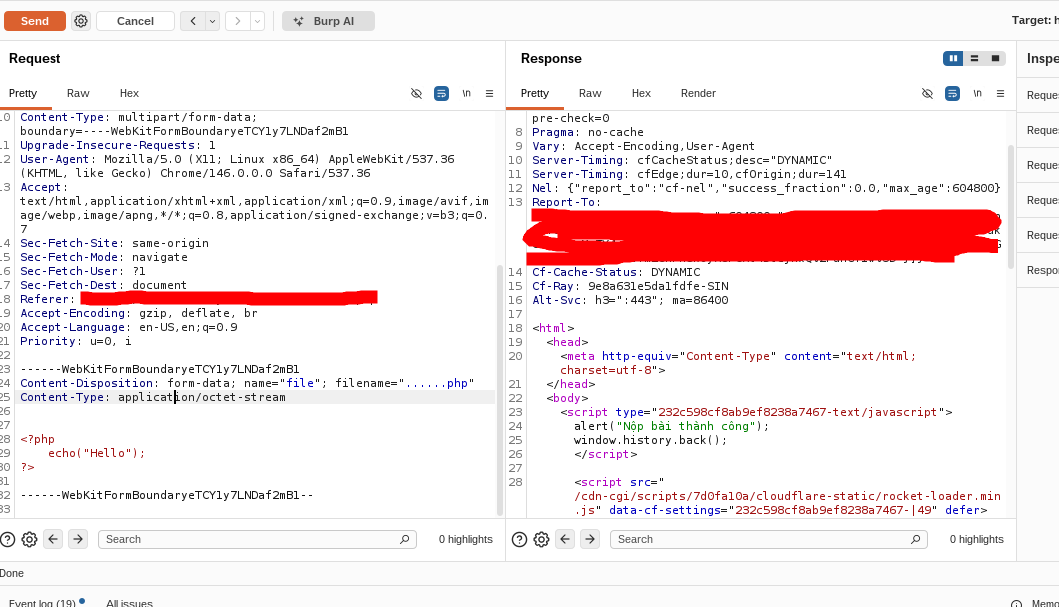Switch request view to Raw tab
The height and width of the screenshot is (607, 1059).
(78, 93)
